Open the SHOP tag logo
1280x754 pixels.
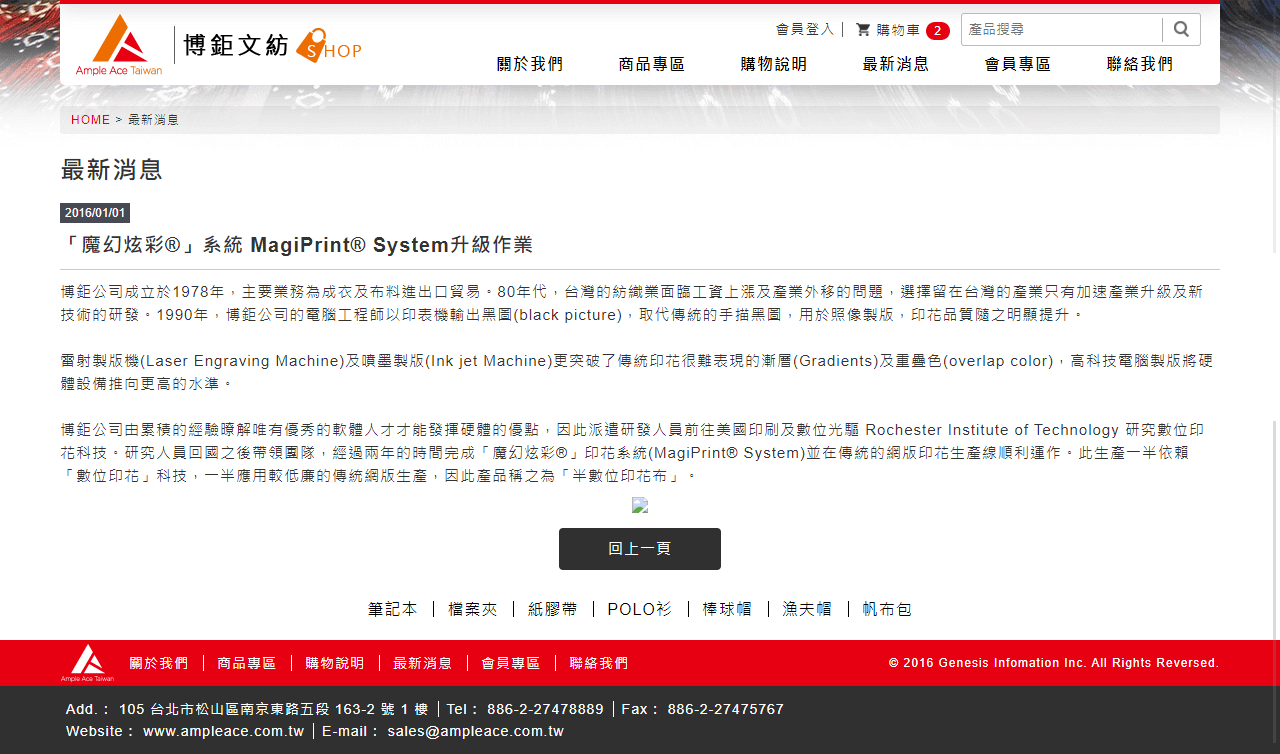[x=329, y=46]
